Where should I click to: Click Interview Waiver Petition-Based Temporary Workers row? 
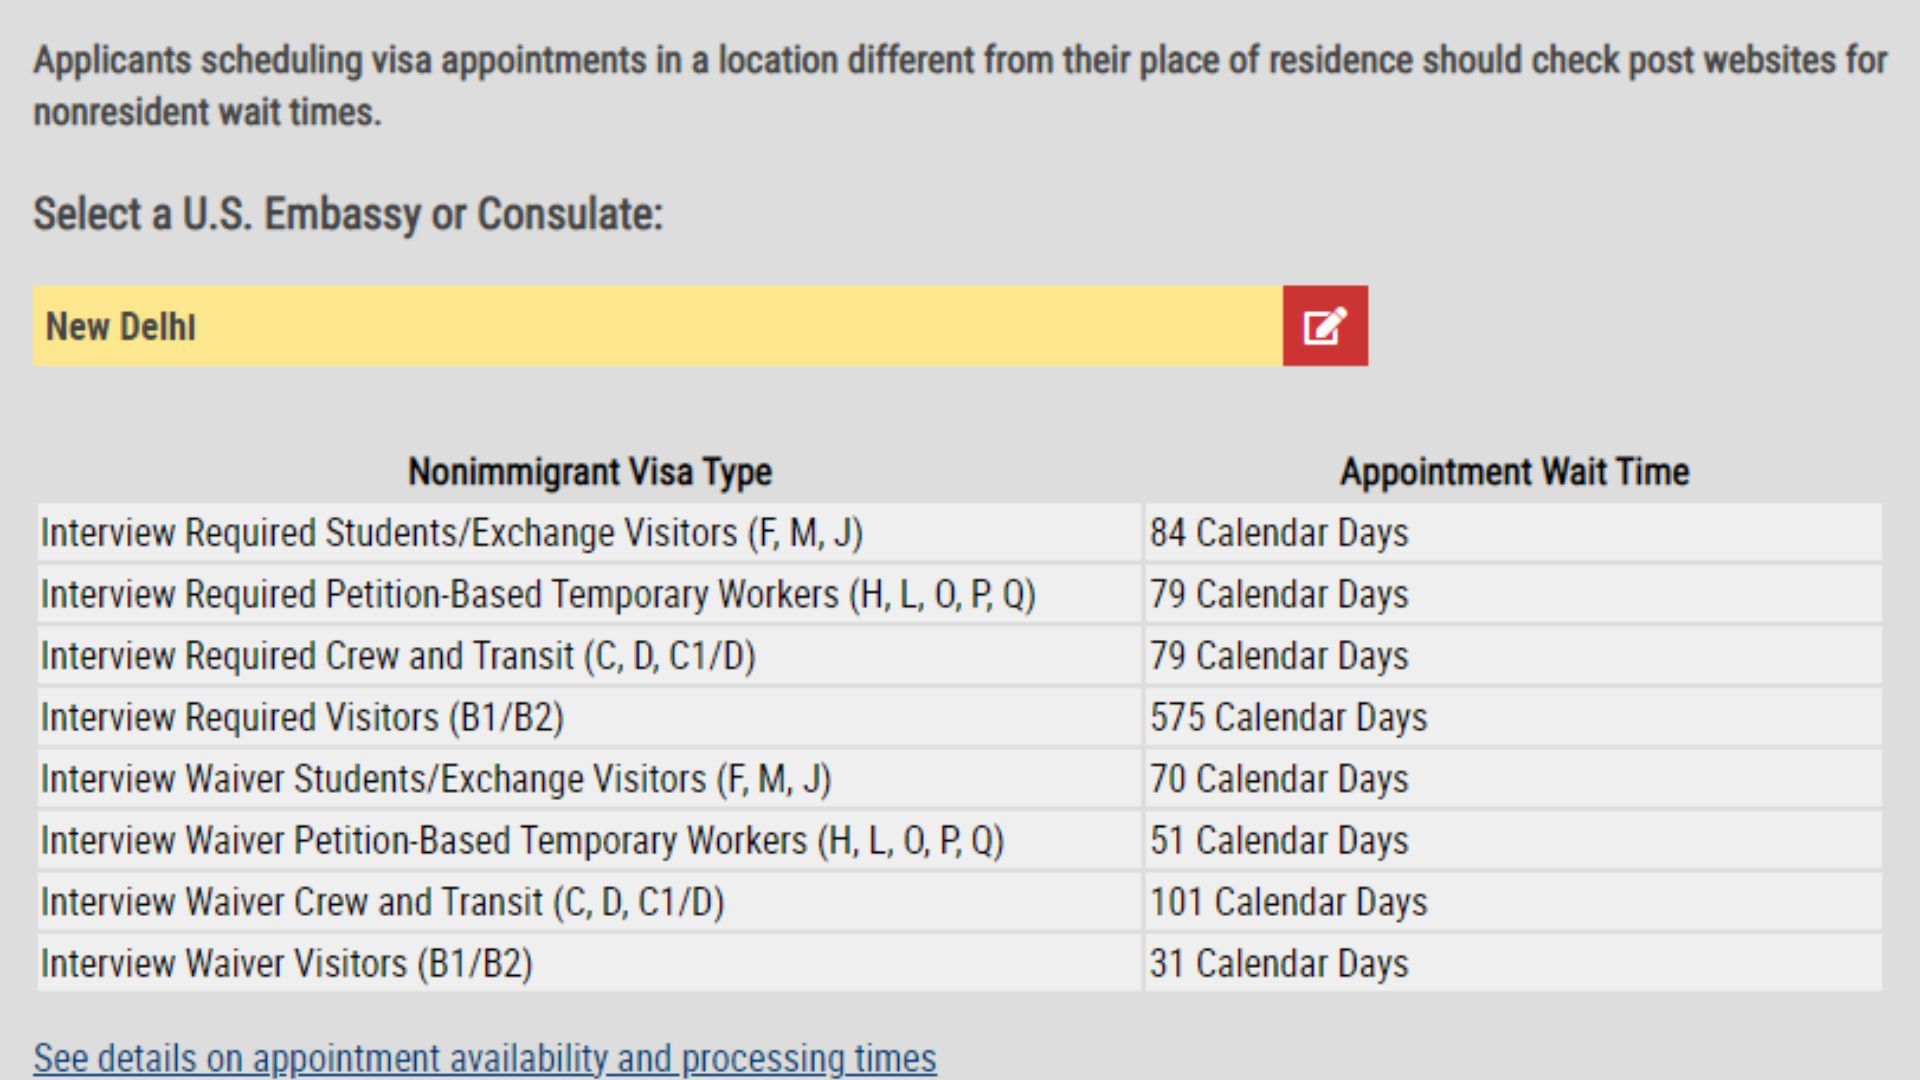(x=960, y=841)
